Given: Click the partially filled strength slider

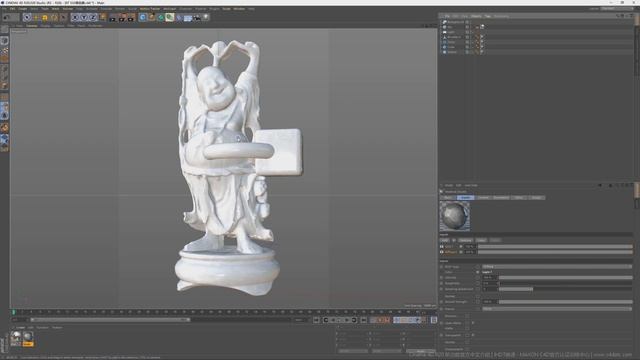Looking at the screenshot, I should point(565,289).
